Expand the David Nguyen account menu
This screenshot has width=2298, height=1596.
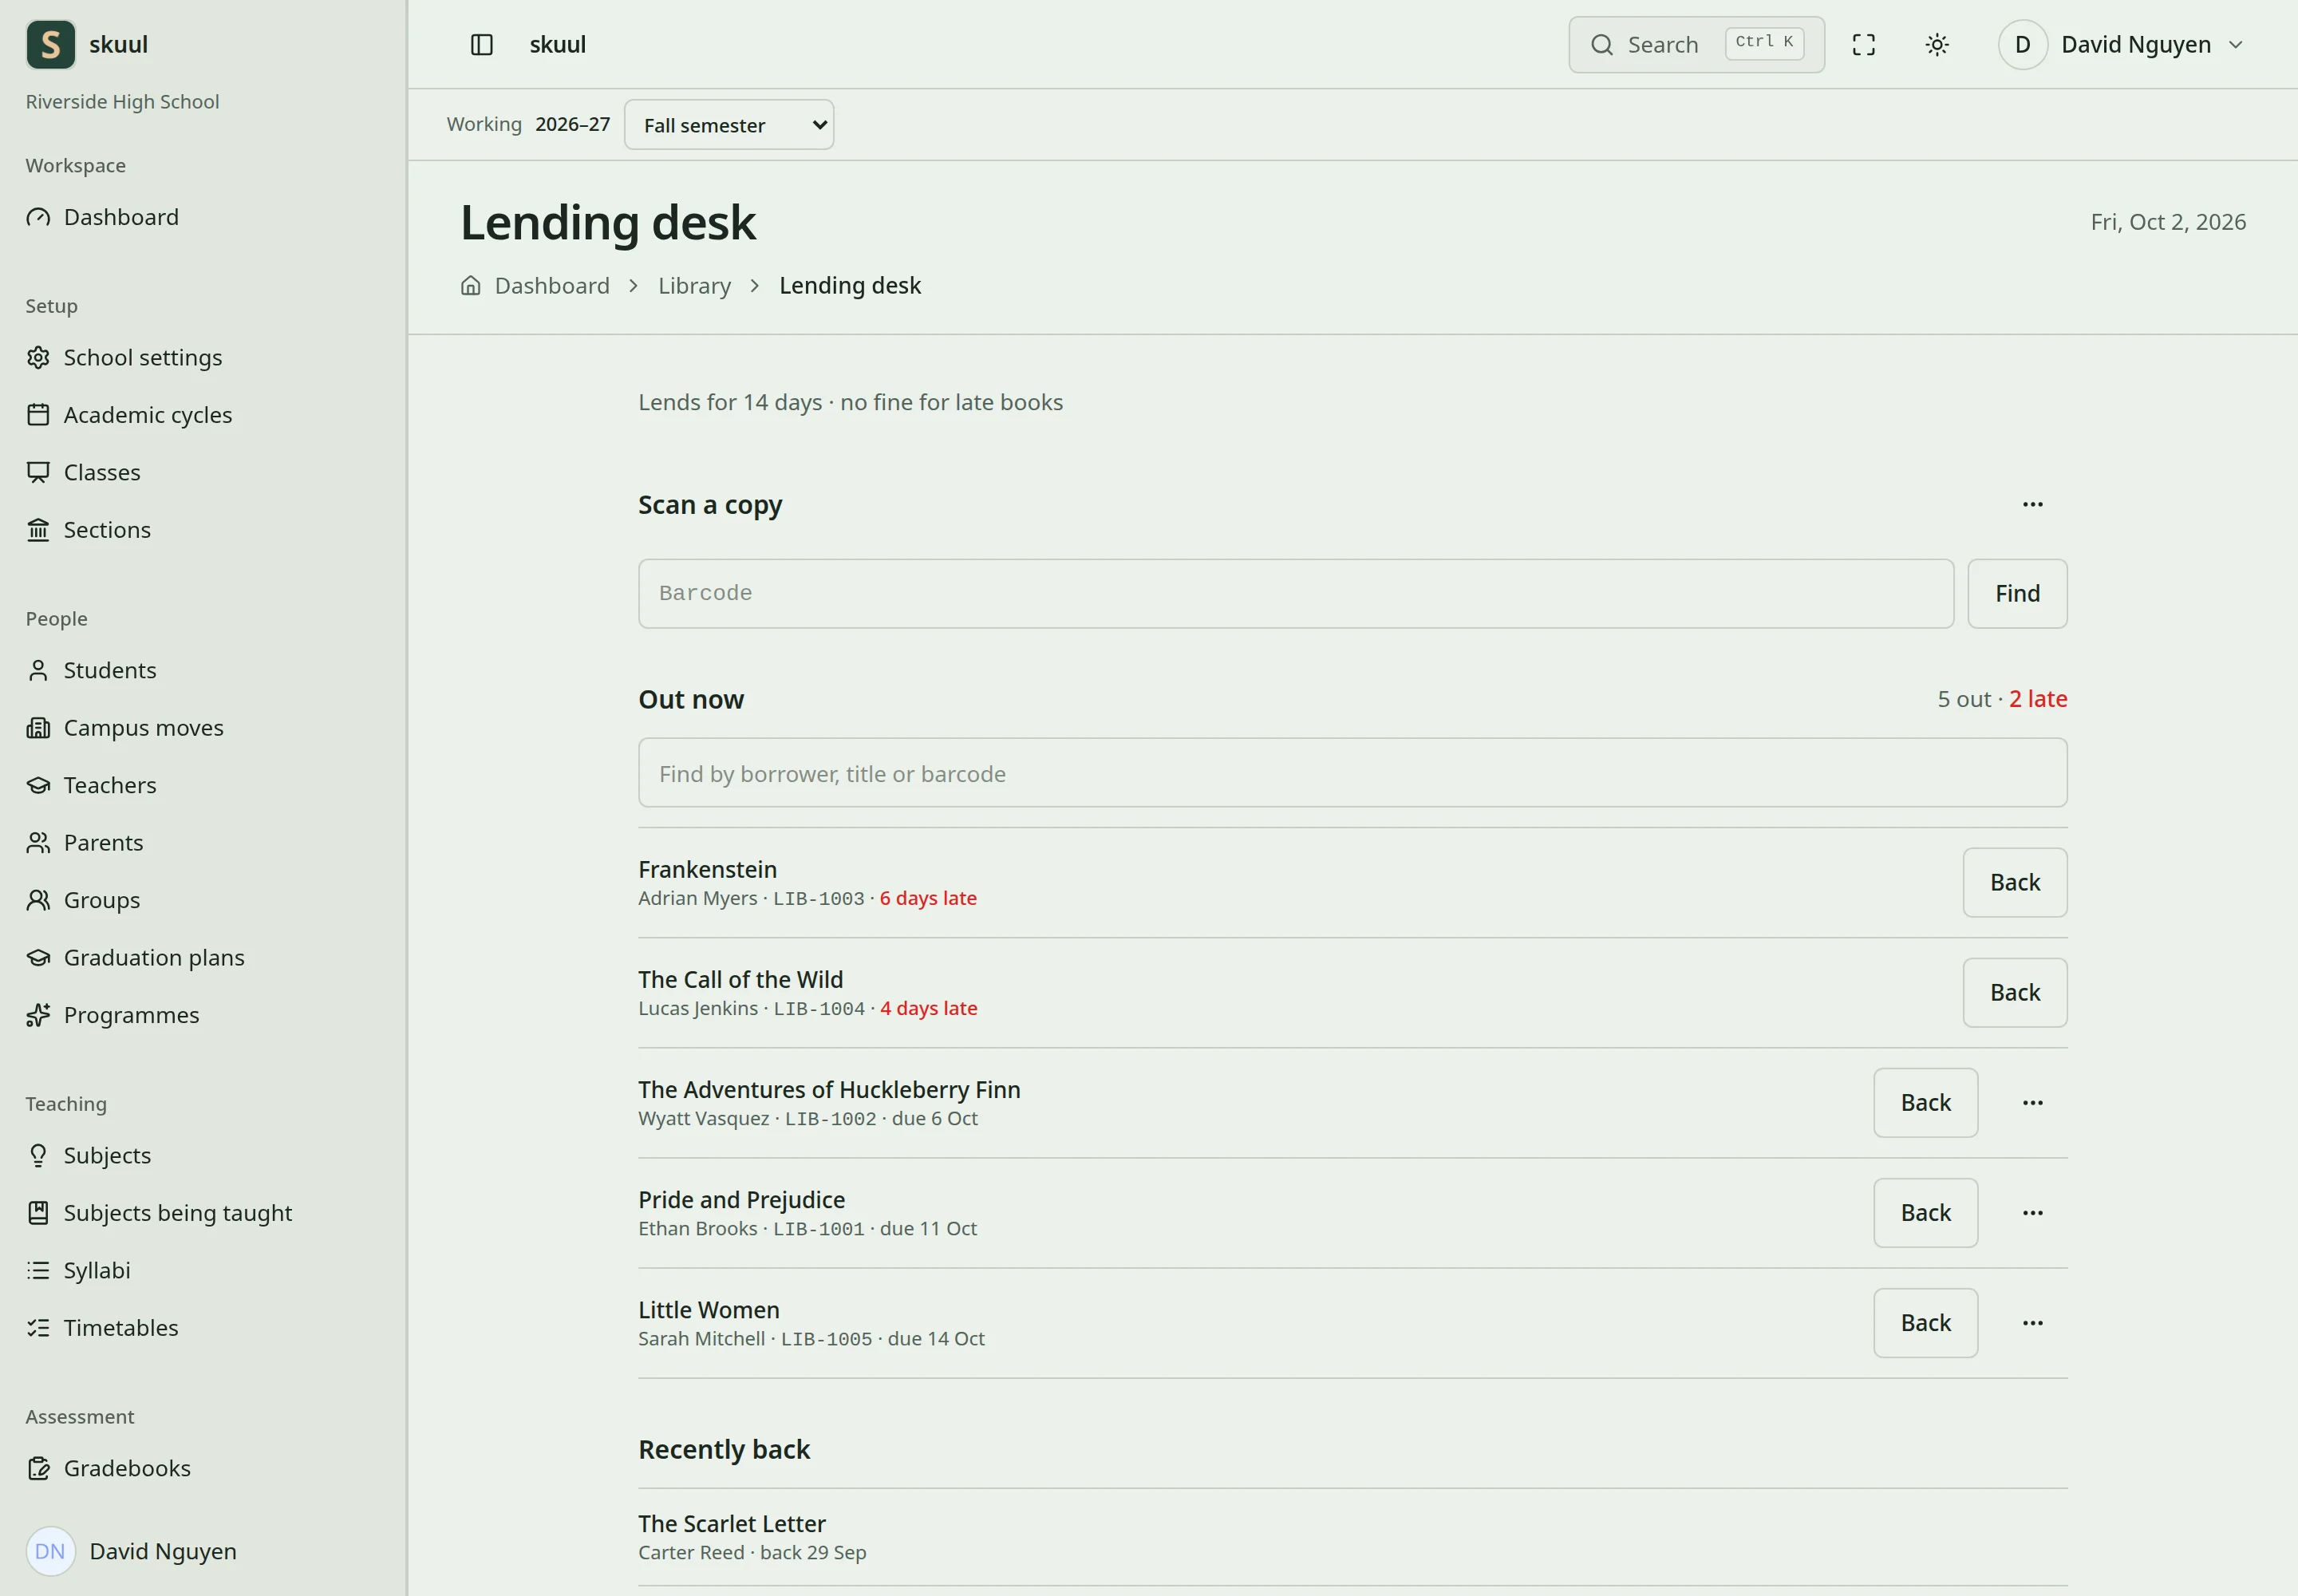(x=2122, y=44)
